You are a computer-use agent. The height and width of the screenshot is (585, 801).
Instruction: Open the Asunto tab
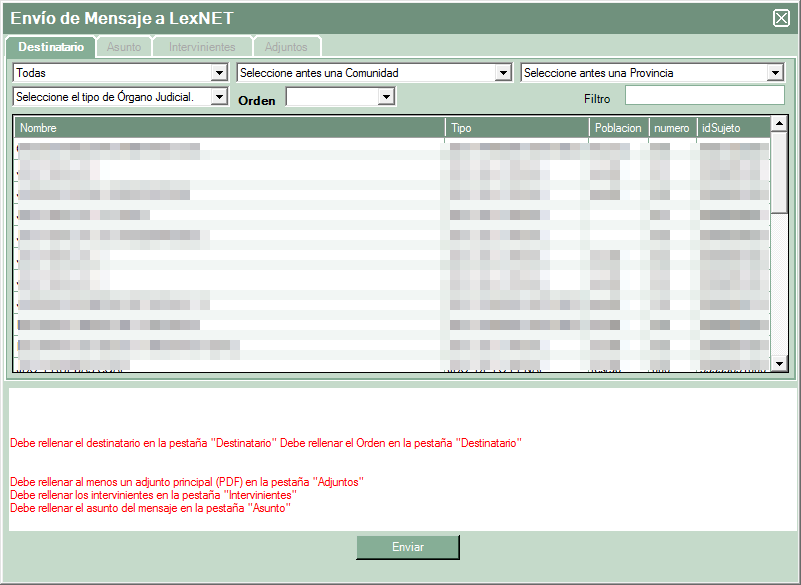click(124, 47)
